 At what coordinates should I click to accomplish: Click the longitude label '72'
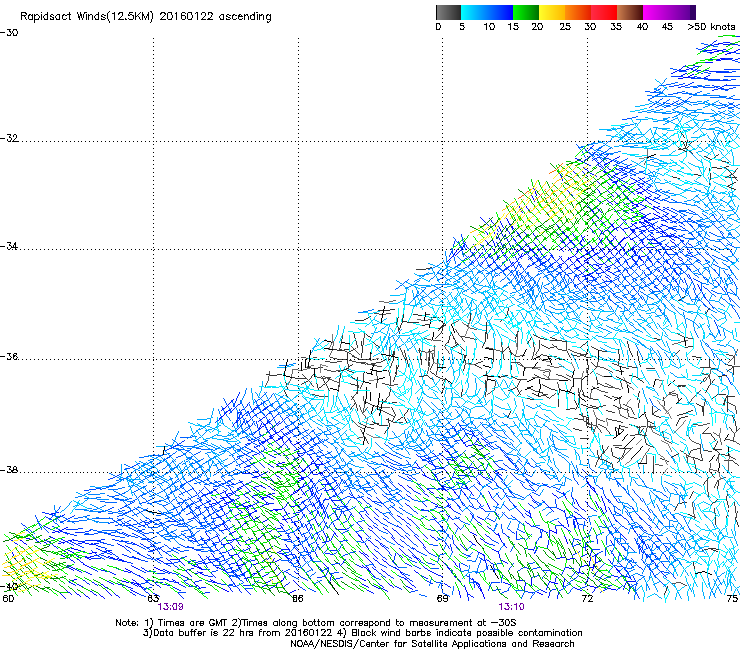587,599
